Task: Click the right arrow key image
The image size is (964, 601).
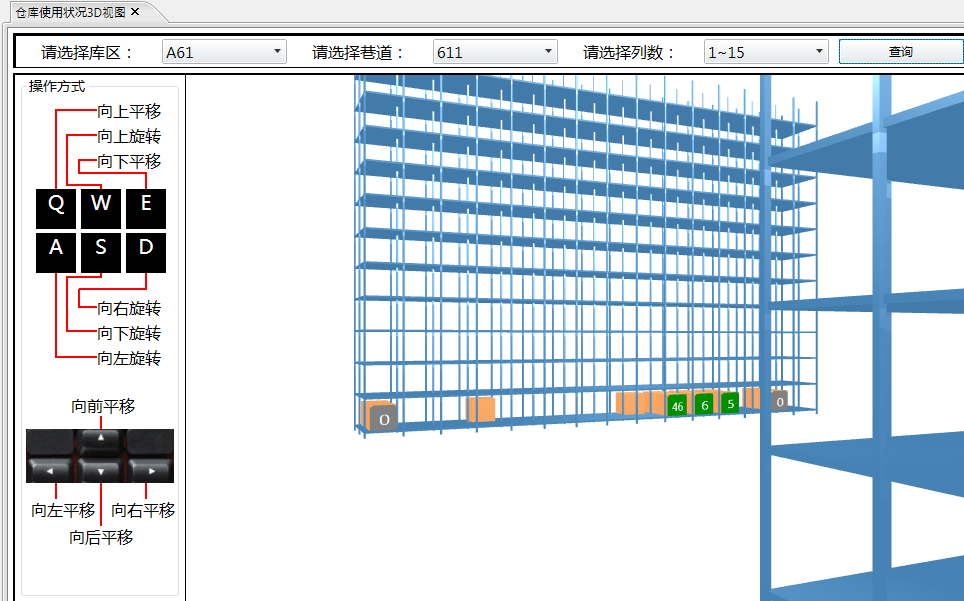Action: click(151, 470)
